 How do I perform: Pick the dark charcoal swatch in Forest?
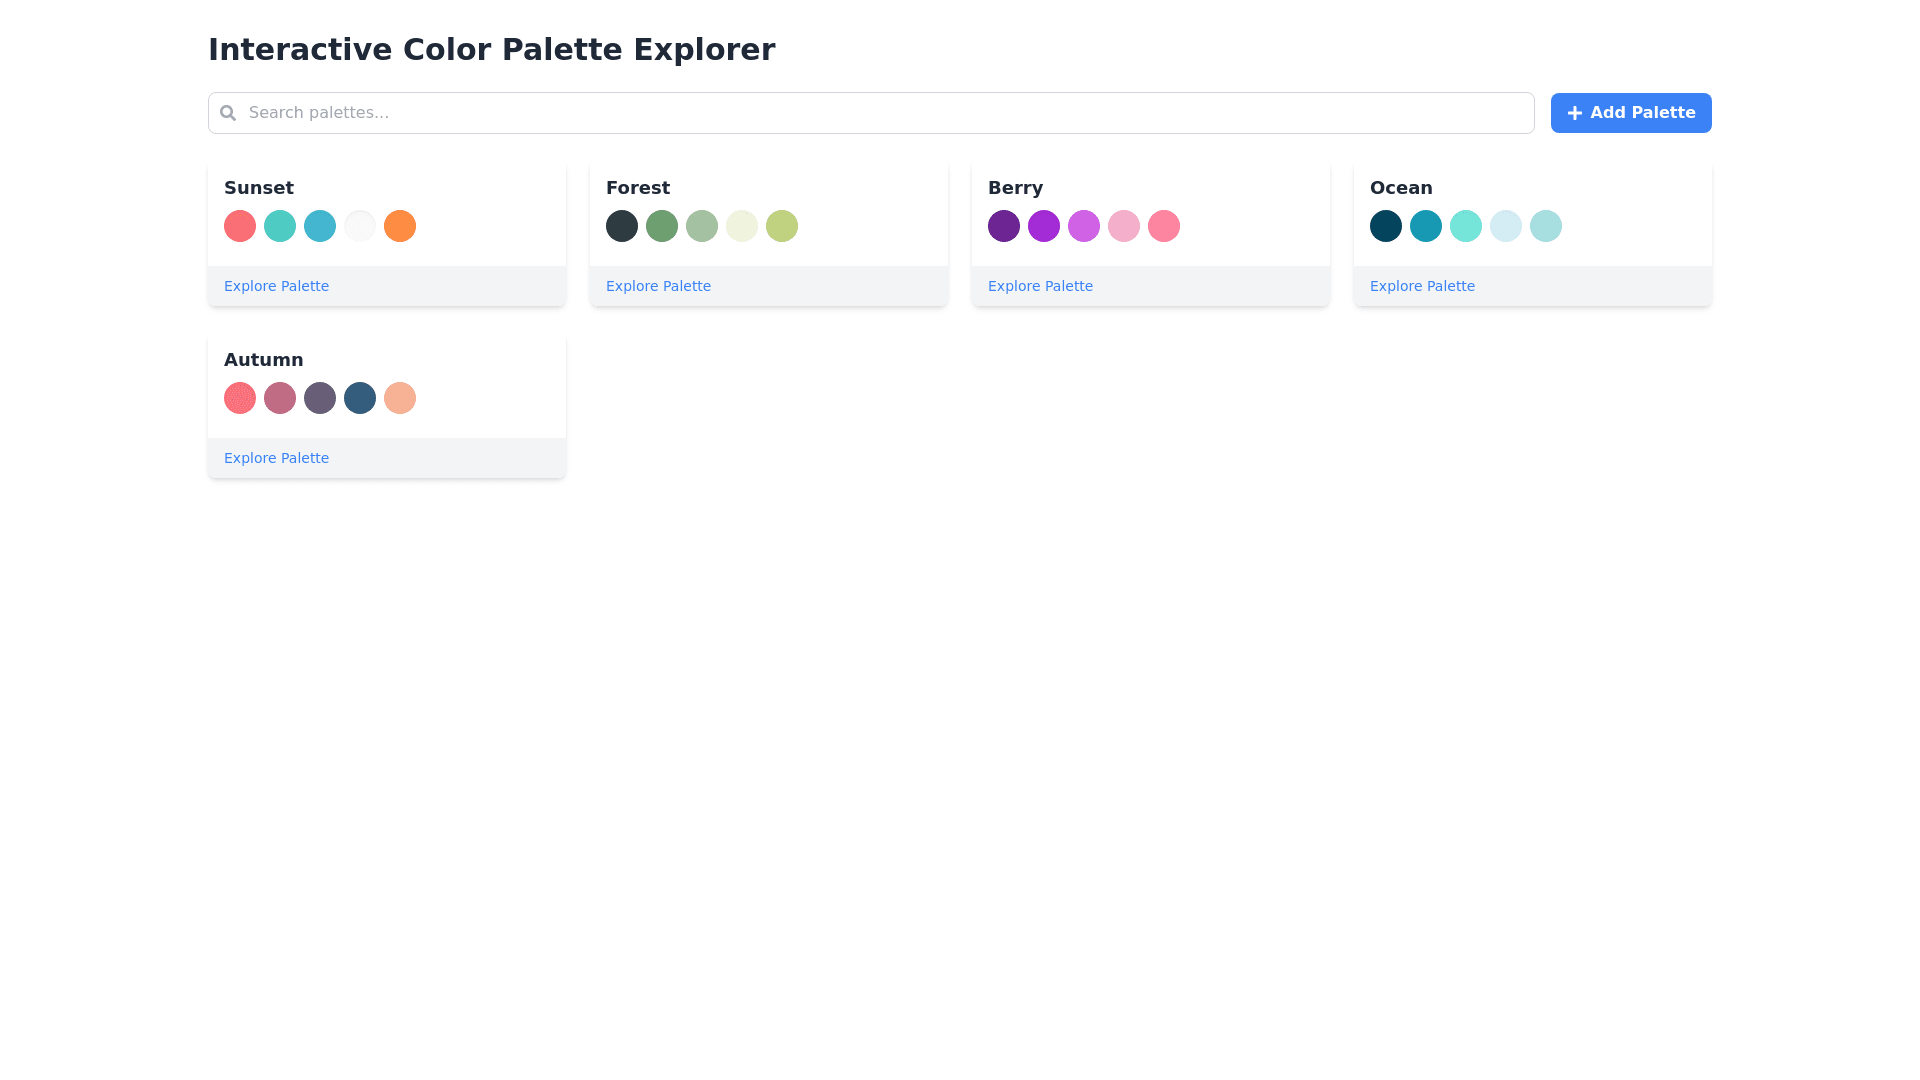(x=622, y=226)
